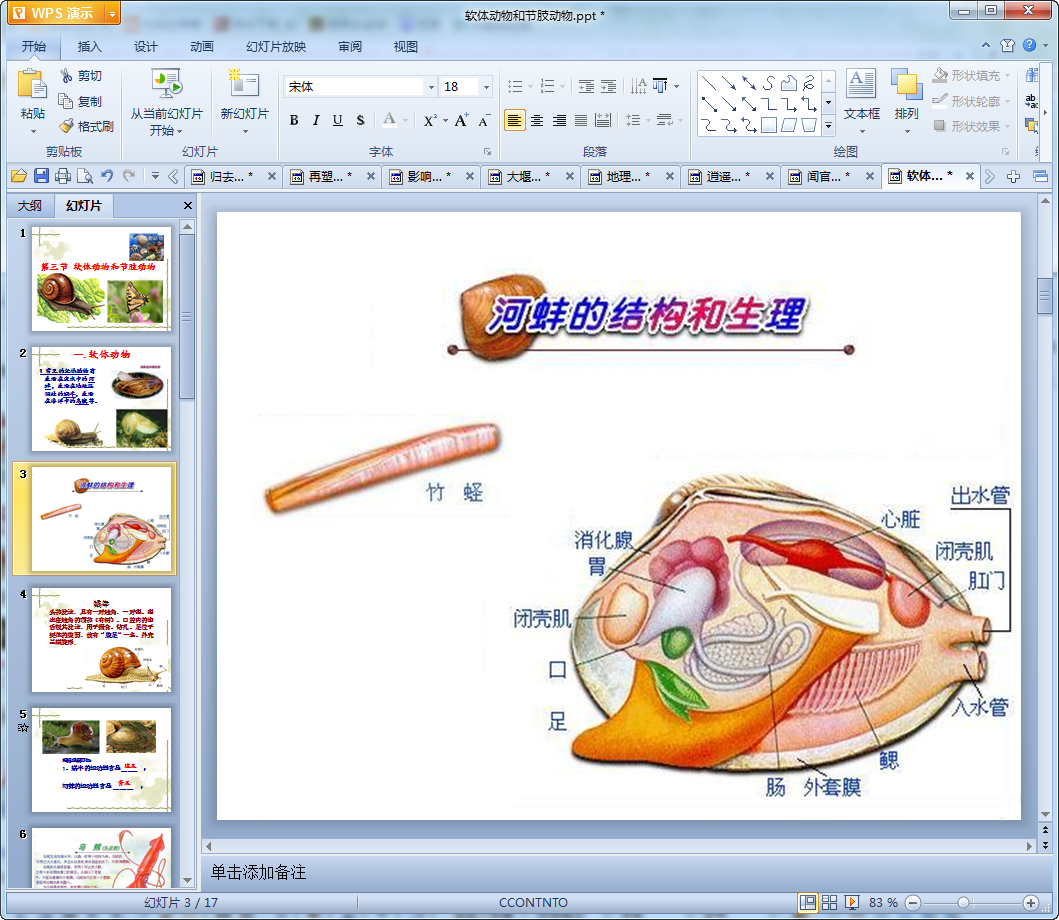Click the Cut (剪切) scissors icon
Viewport: 1059px width, 920px height.
tap(66, 76)
